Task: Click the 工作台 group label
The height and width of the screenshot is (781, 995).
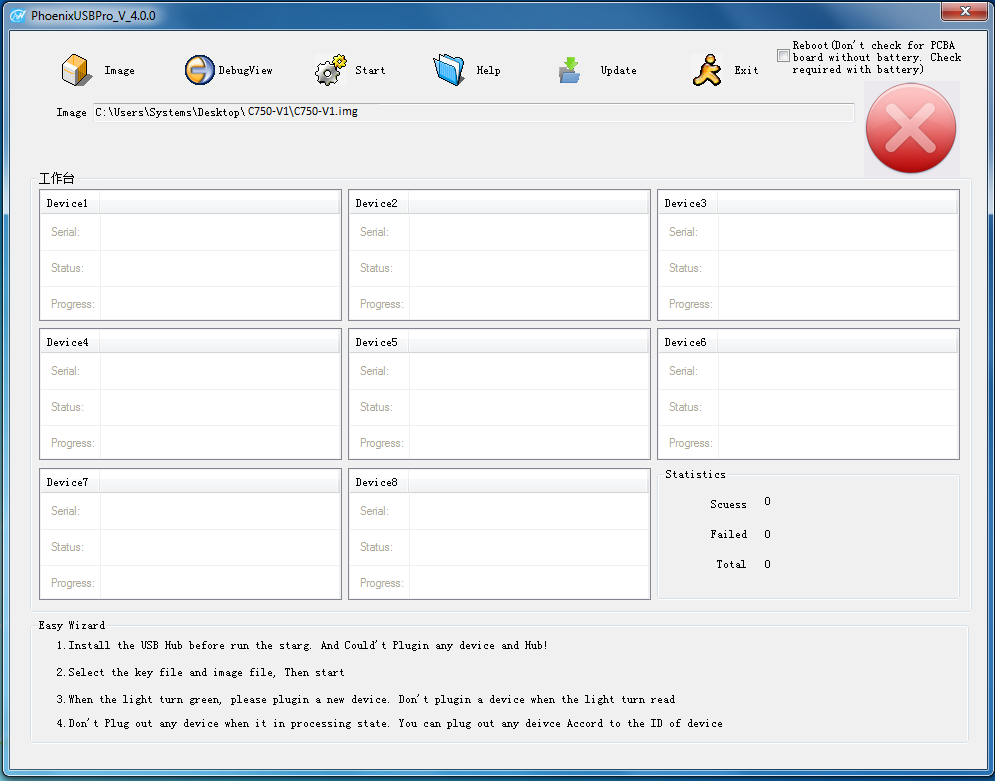Action: pos(56,178)
